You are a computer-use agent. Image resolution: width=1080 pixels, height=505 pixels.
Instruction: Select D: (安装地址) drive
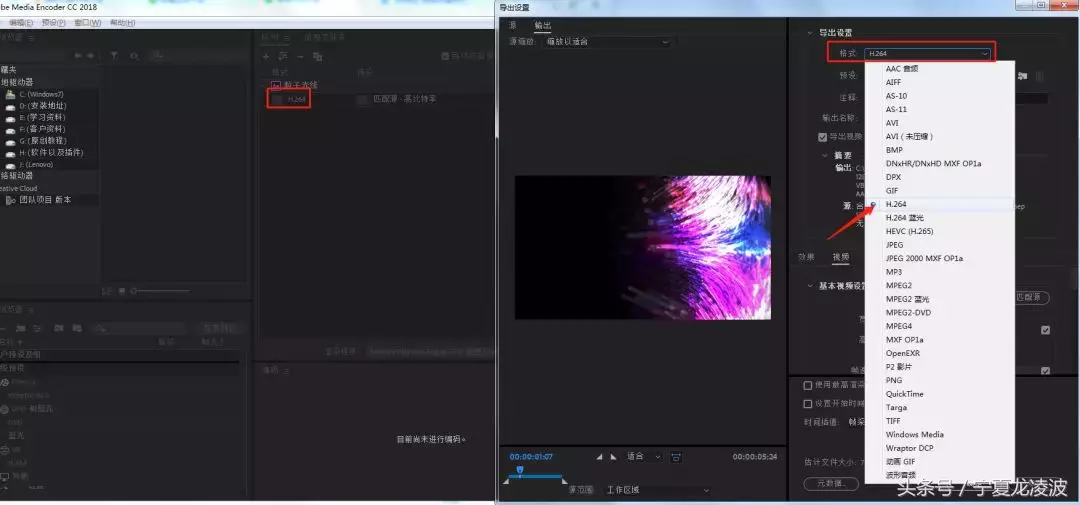coord(41,105)
